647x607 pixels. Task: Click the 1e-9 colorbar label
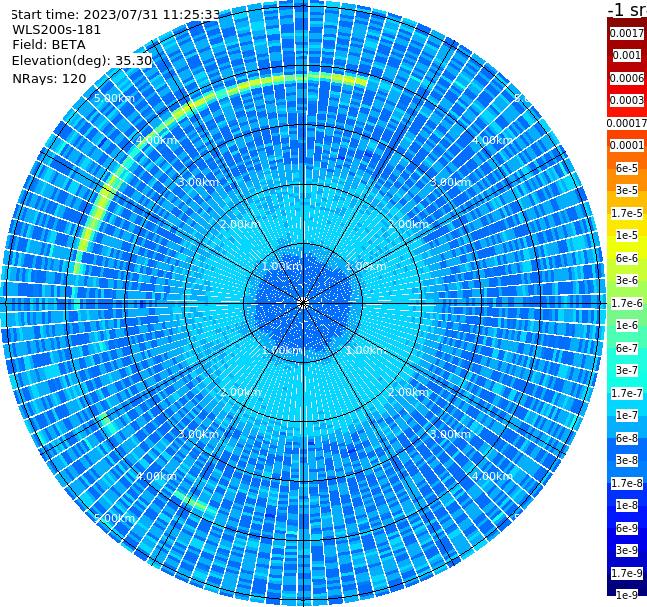(627, 595)
